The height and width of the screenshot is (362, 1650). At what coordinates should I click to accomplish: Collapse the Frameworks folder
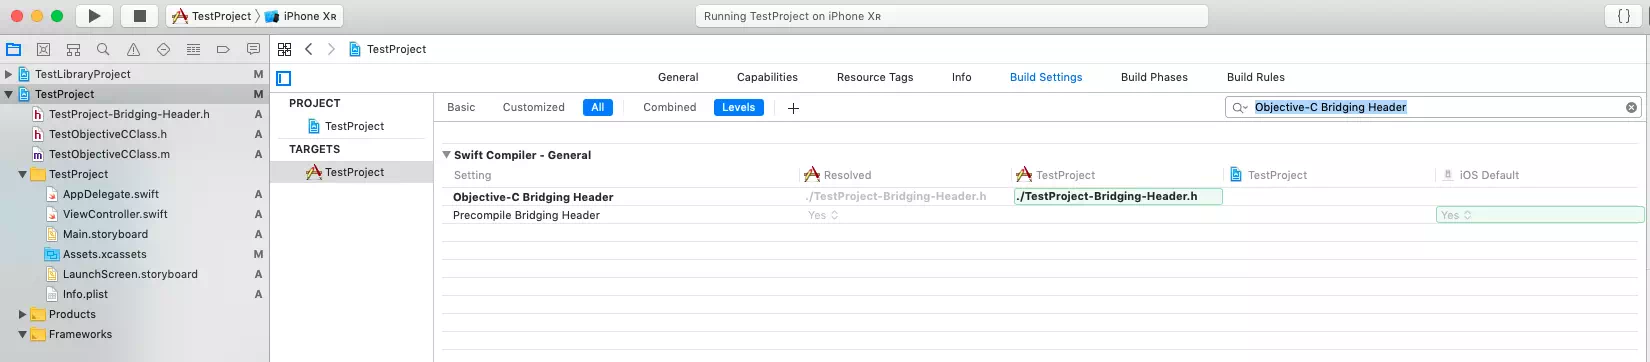coord(23,334)
